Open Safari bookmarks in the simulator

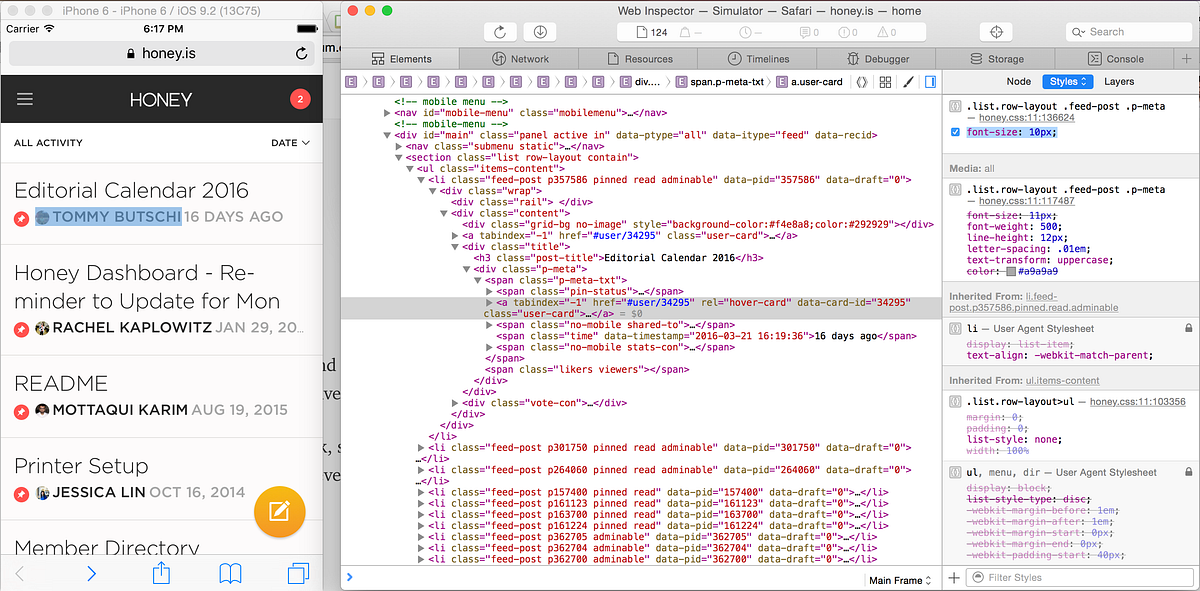230,573
